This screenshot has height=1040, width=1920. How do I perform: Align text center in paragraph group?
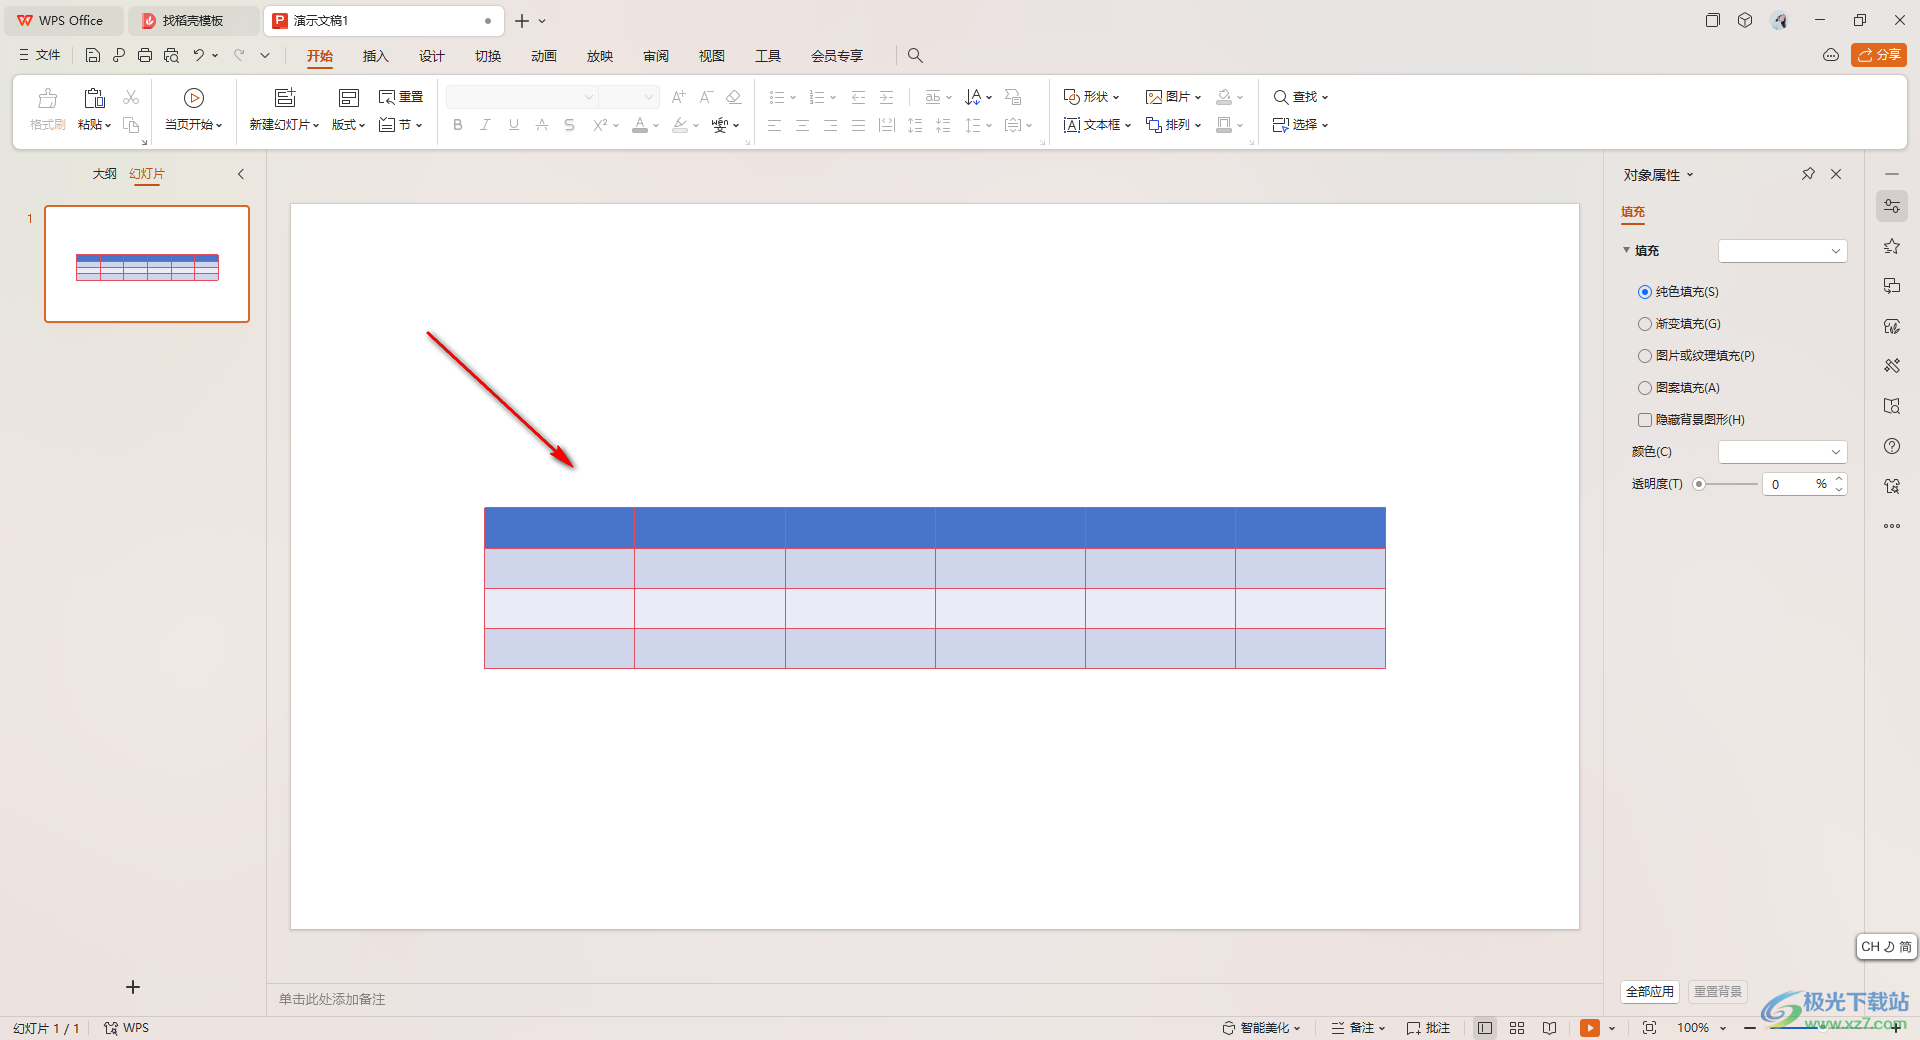pos(802,125)
